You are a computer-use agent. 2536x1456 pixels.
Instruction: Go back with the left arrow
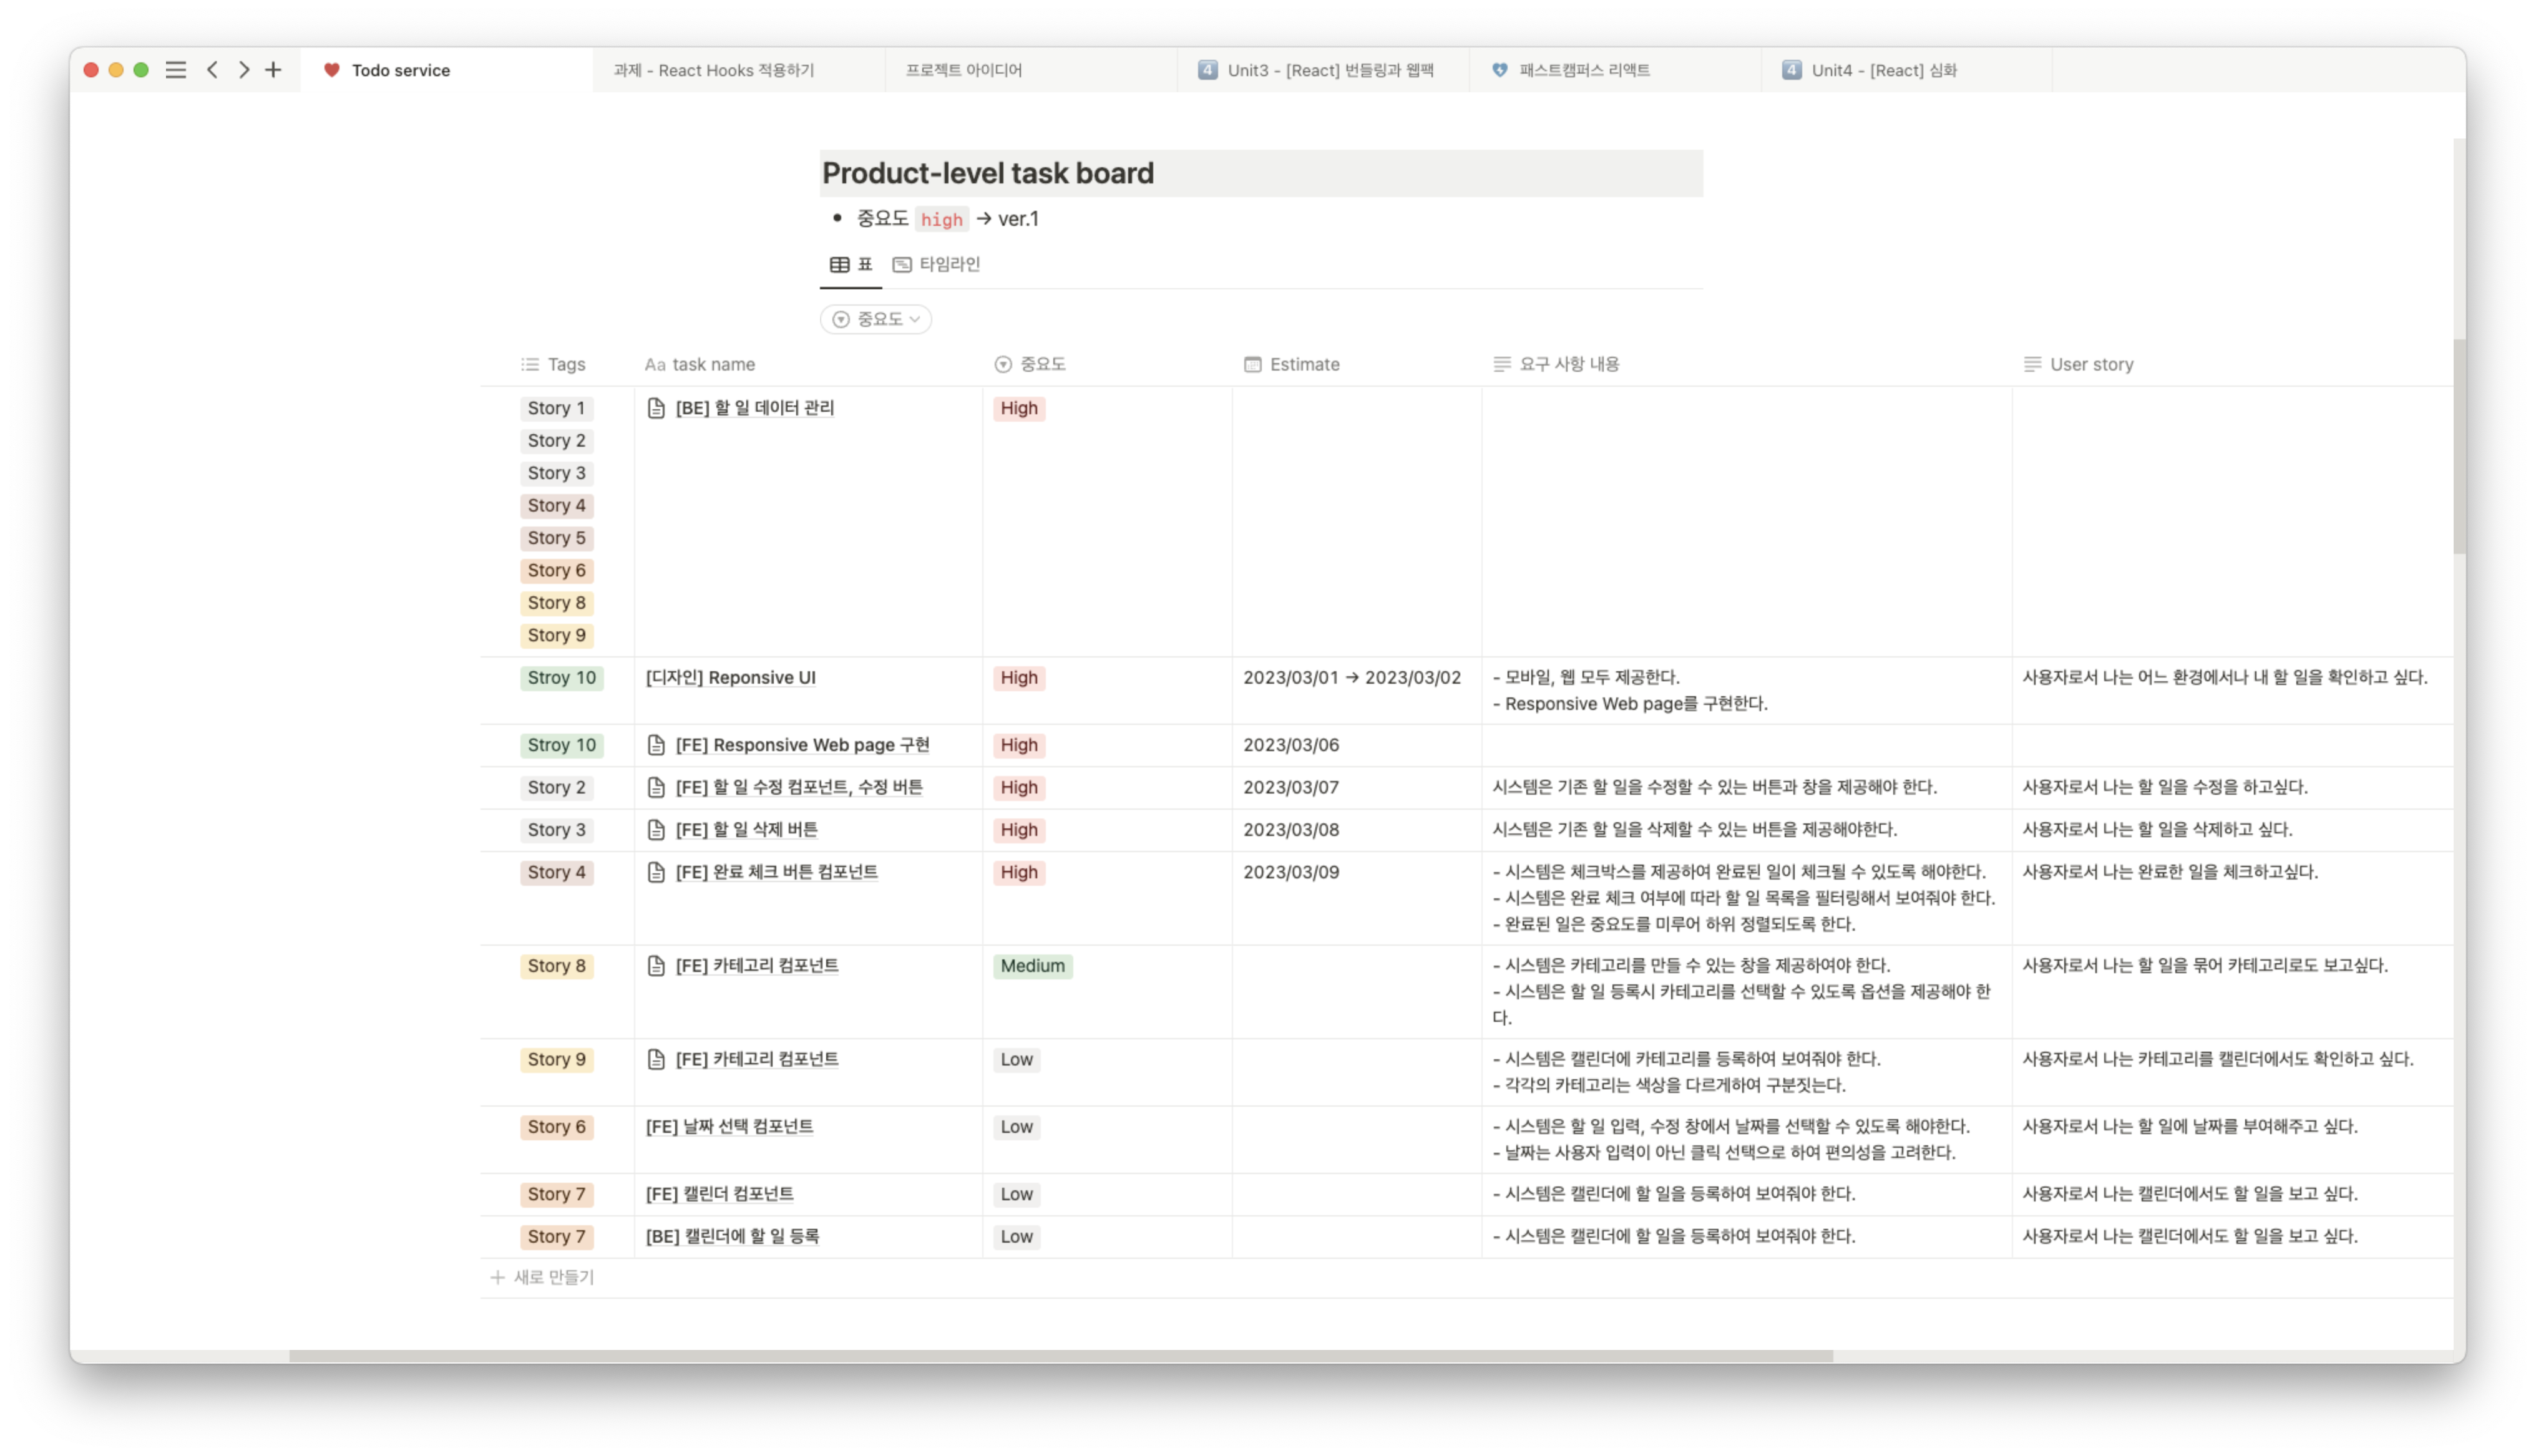tap(212, 70)
